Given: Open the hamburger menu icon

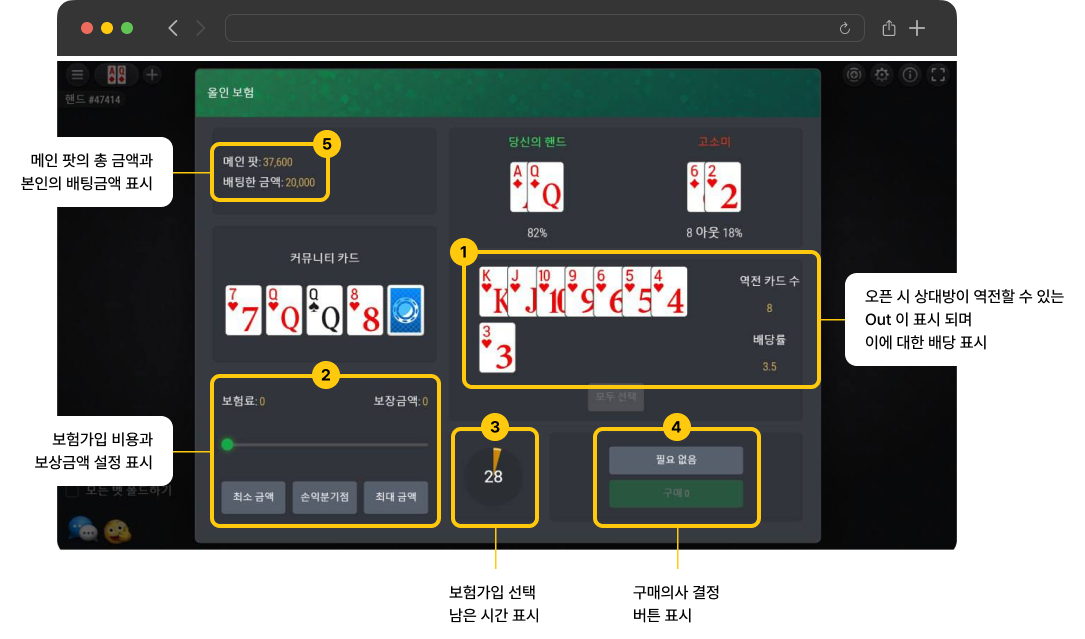Looking at the screenshot, I should (x=78, y=74).
